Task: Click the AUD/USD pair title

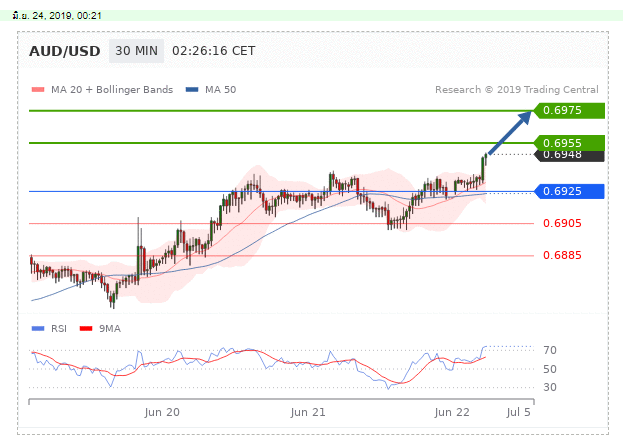Action: click(64, 51)
